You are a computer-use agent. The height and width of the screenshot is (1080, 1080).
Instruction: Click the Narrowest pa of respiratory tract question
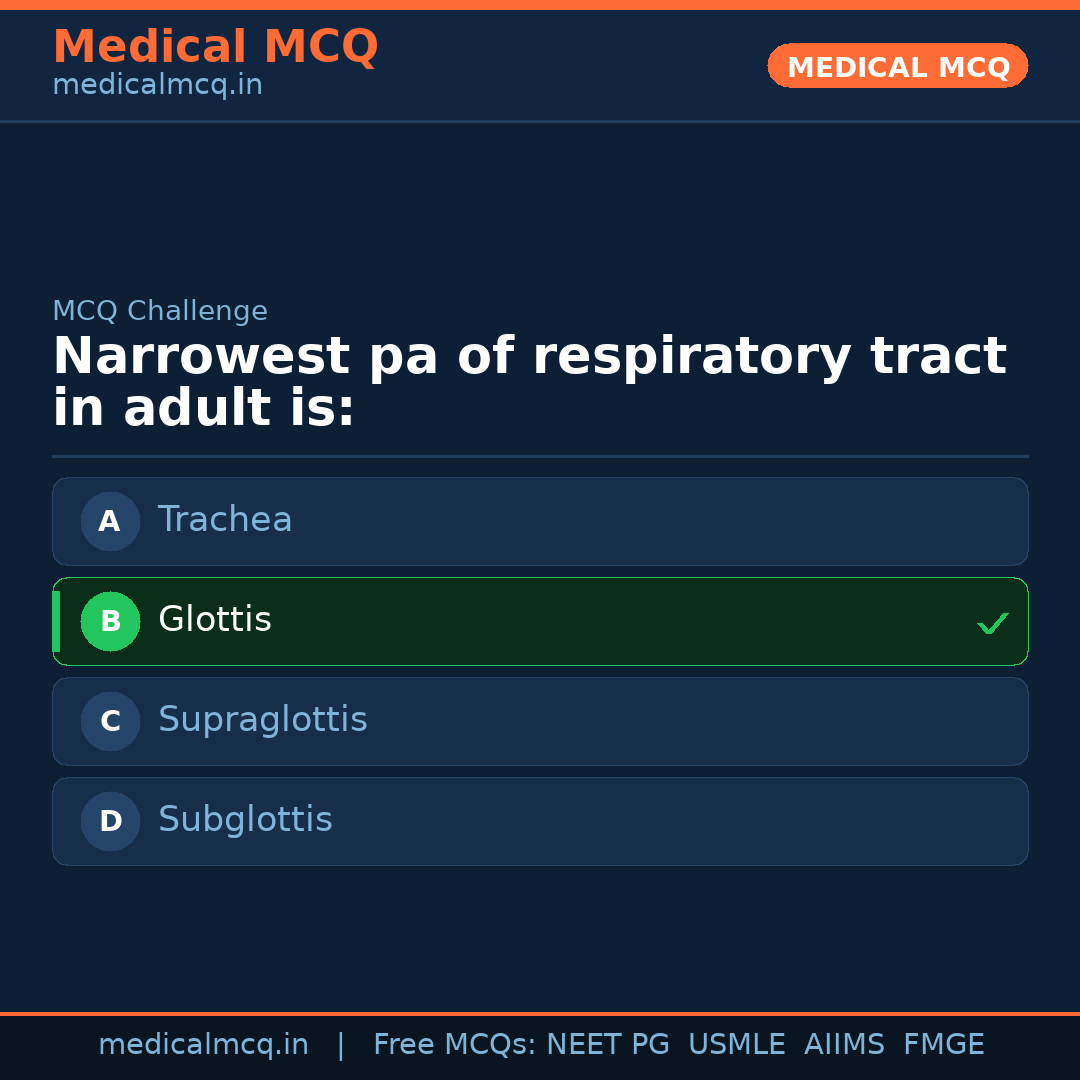(x=529, y=382)
